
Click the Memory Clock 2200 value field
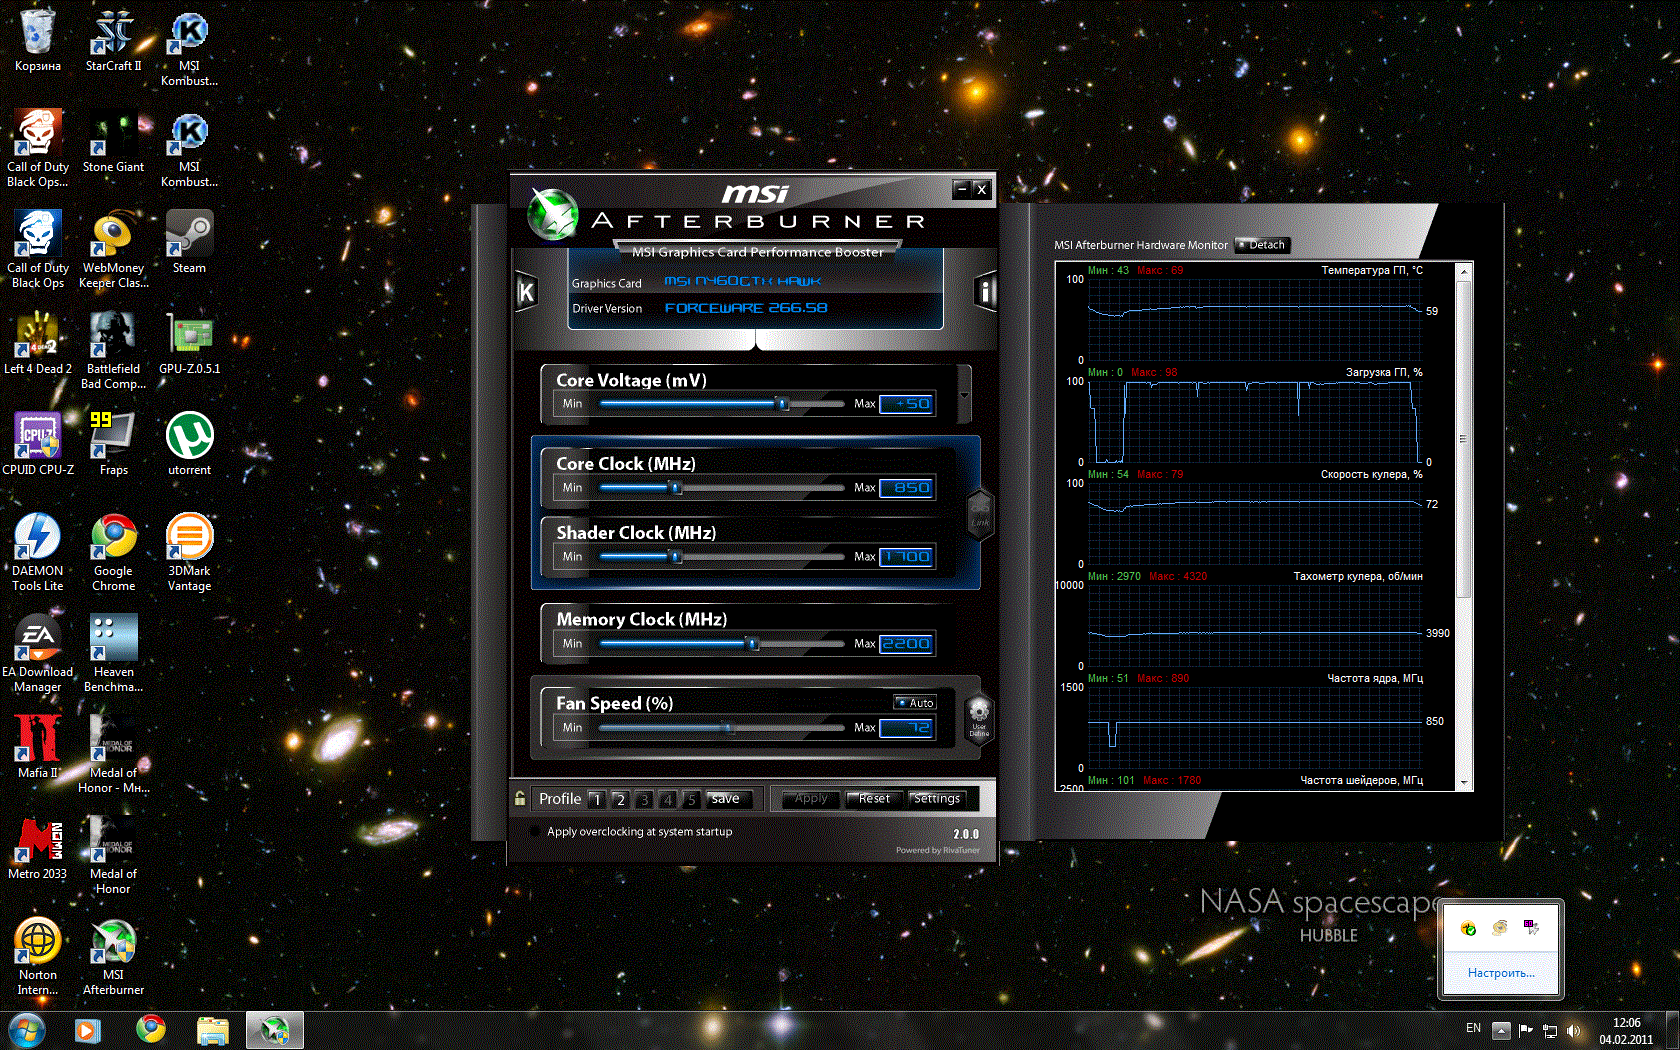(x=907, y=644)
